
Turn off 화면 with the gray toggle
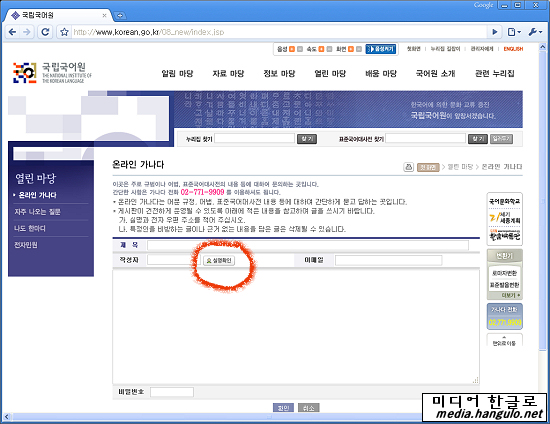(x=359, y=49)
